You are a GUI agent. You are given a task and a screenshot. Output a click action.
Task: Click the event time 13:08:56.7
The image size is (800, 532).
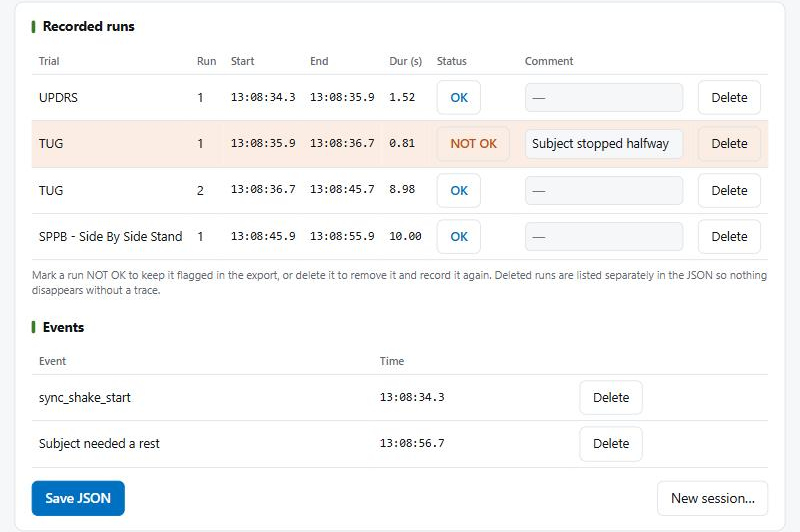pyautogui.click(x=412, y=443)
